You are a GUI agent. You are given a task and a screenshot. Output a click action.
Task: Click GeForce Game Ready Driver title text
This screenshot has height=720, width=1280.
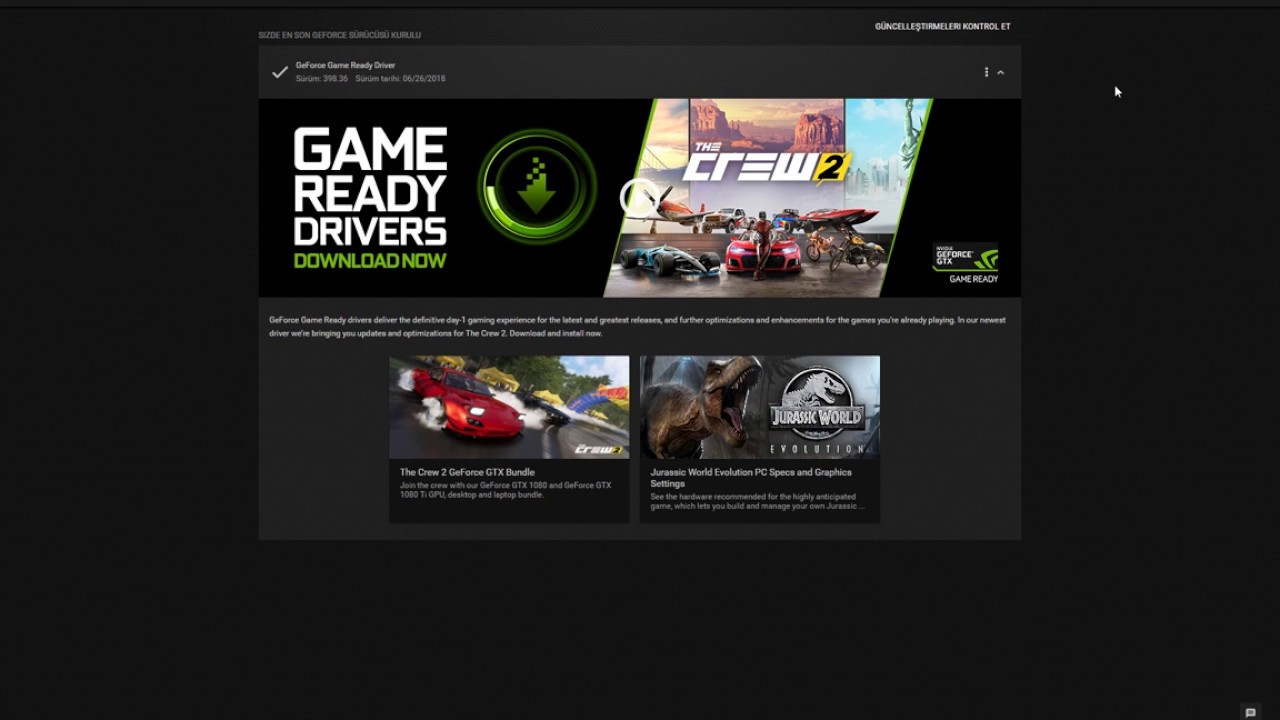tap(345, 65)
